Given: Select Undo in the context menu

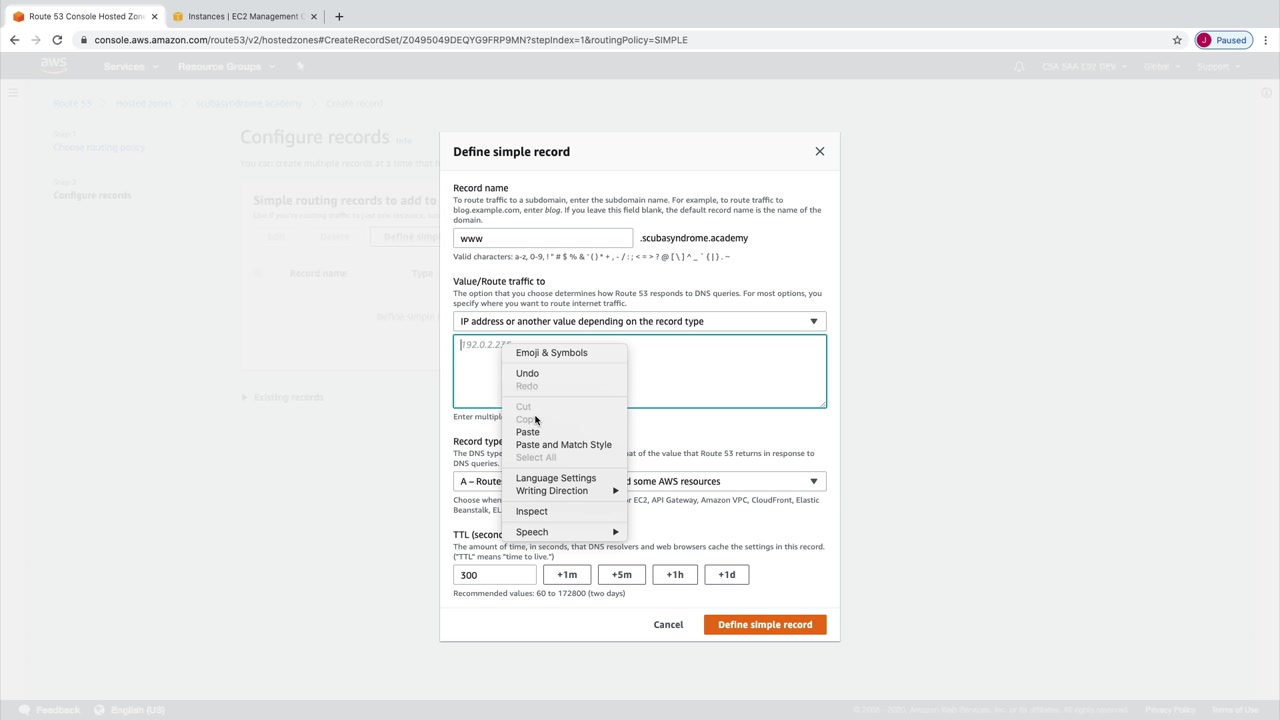Looking at the screenshot, I should [x=527, y=373].
